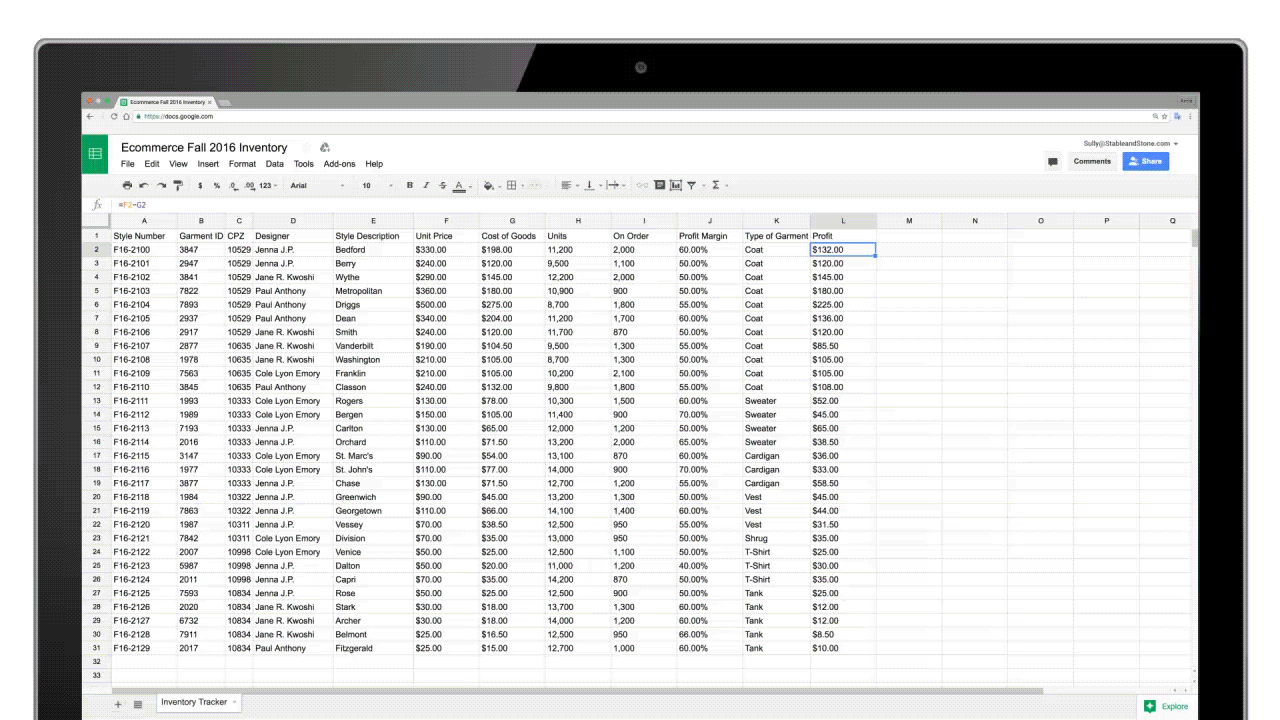The width and height of the screenshot is (1280, 720).
Task: Open the fill color picker
Action: pyautogui.click(x=489, y=185)
